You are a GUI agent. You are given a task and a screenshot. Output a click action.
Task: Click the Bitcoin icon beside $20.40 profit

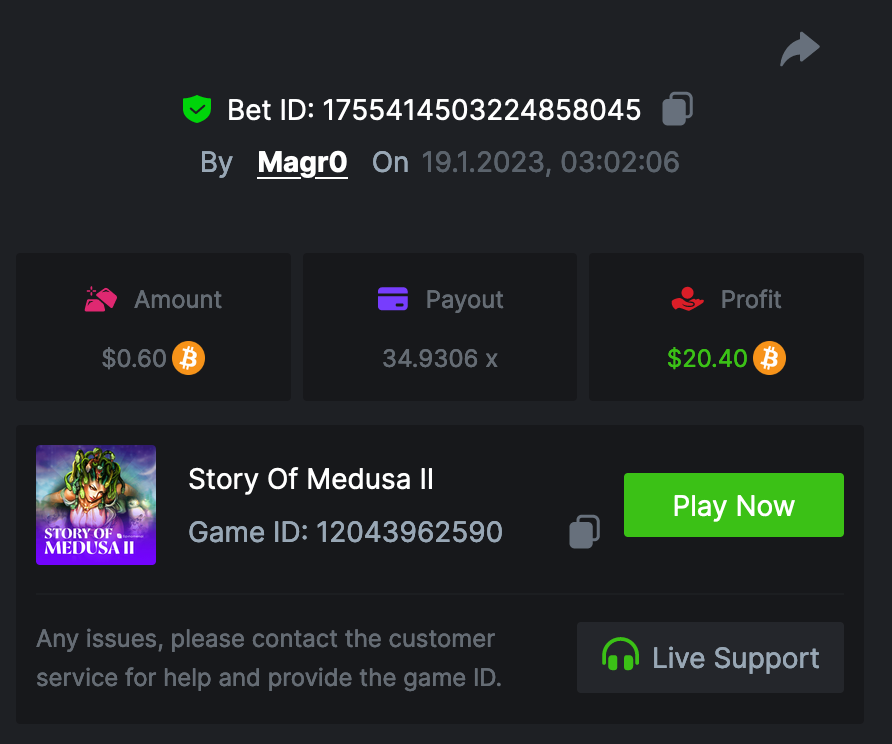769,358
